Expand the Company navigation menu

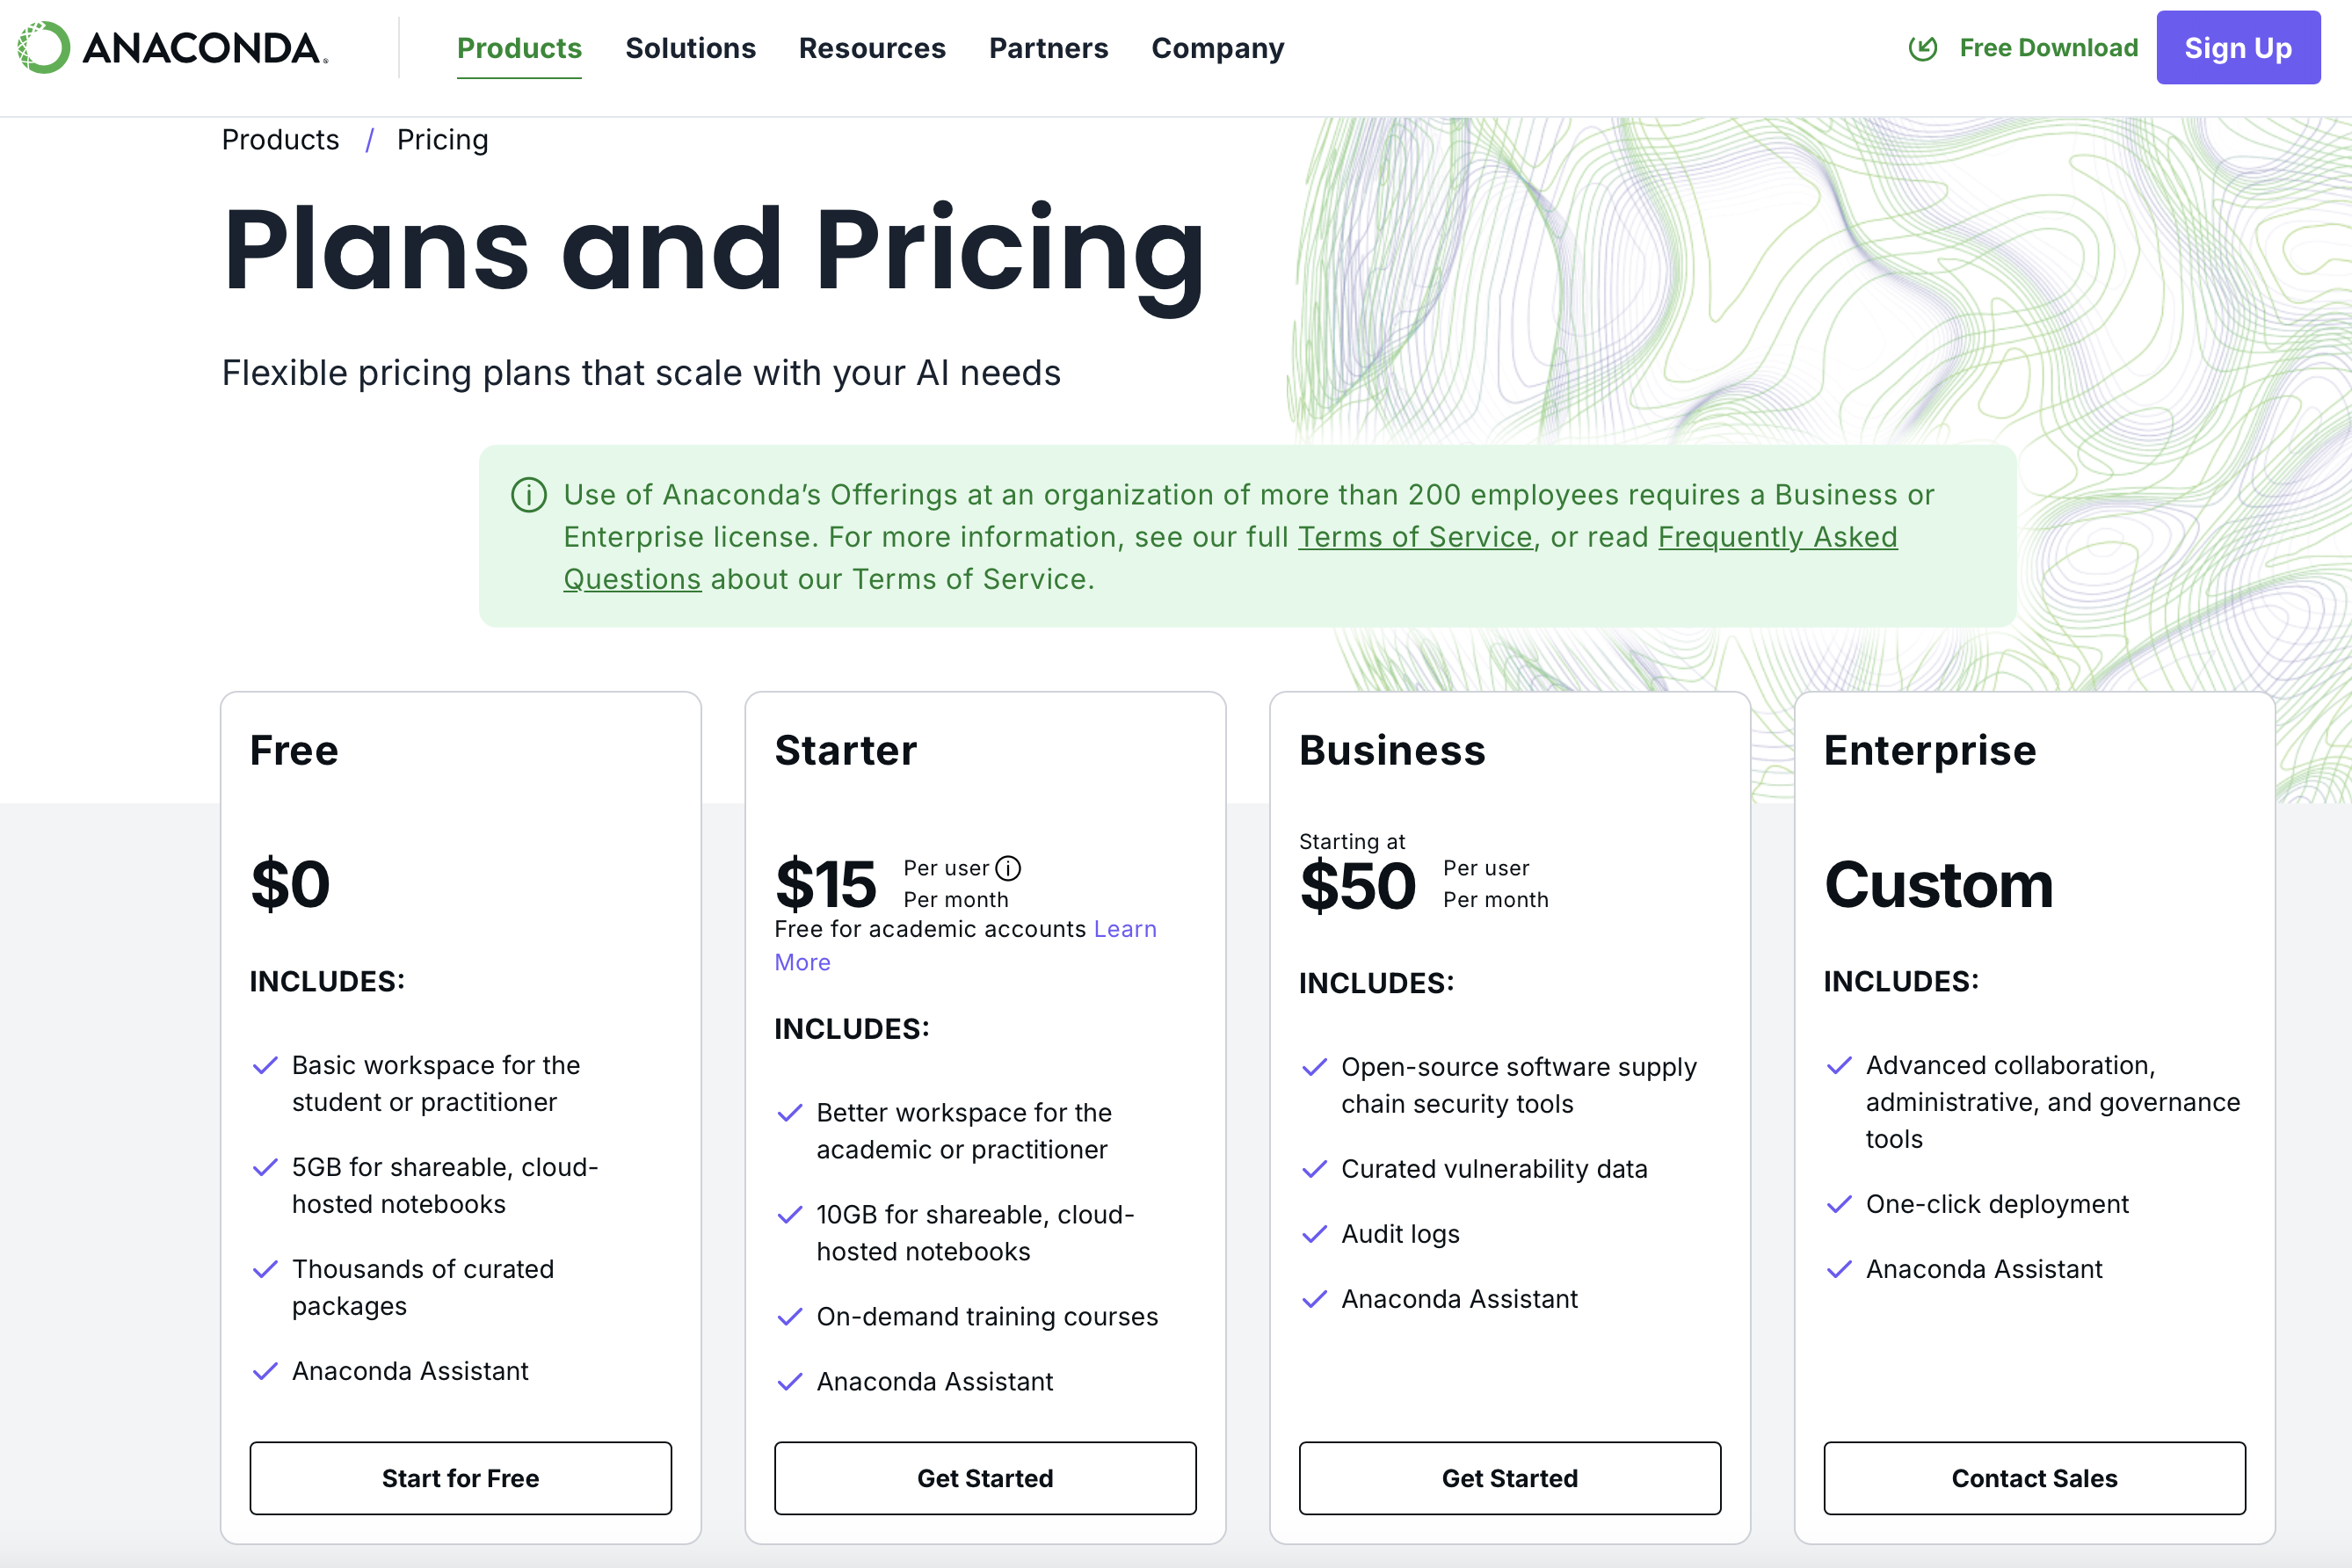click(x=1217, y=48)
